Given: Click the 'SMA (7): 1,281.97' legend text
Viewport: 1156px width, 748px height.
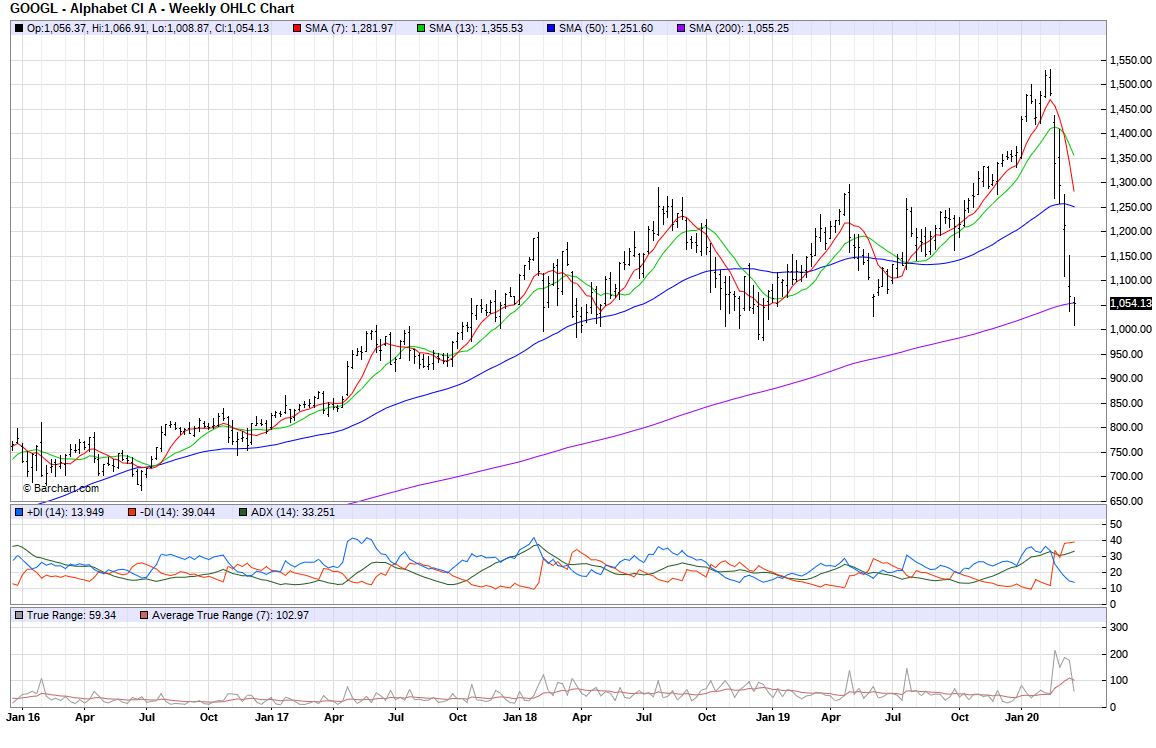Looking at the screenshot, I should coord(349,28).
